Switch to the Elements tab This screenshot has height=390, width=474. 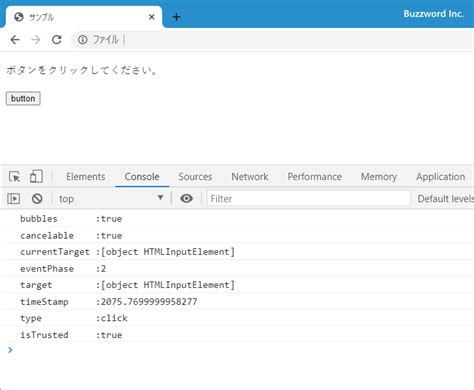click(86, 177)
